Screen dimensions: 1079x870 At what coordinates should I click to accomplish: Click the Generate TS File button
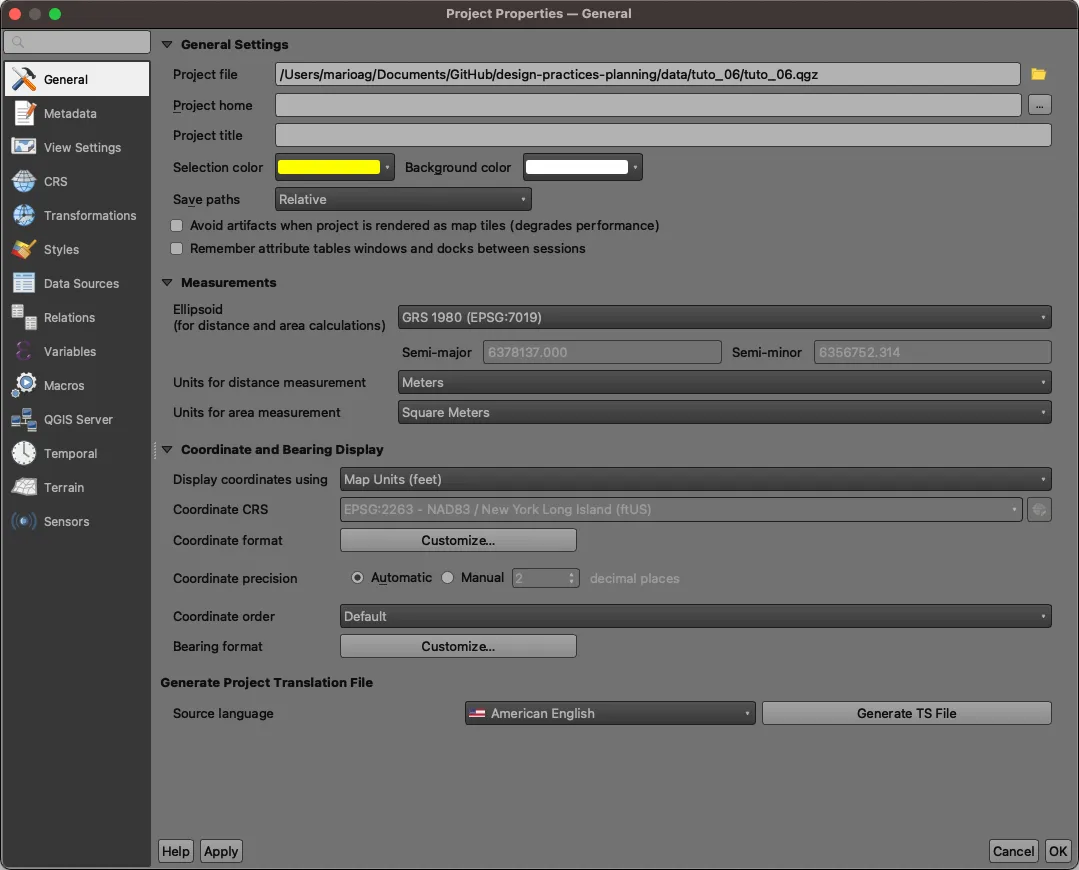[x=905, y=713]
